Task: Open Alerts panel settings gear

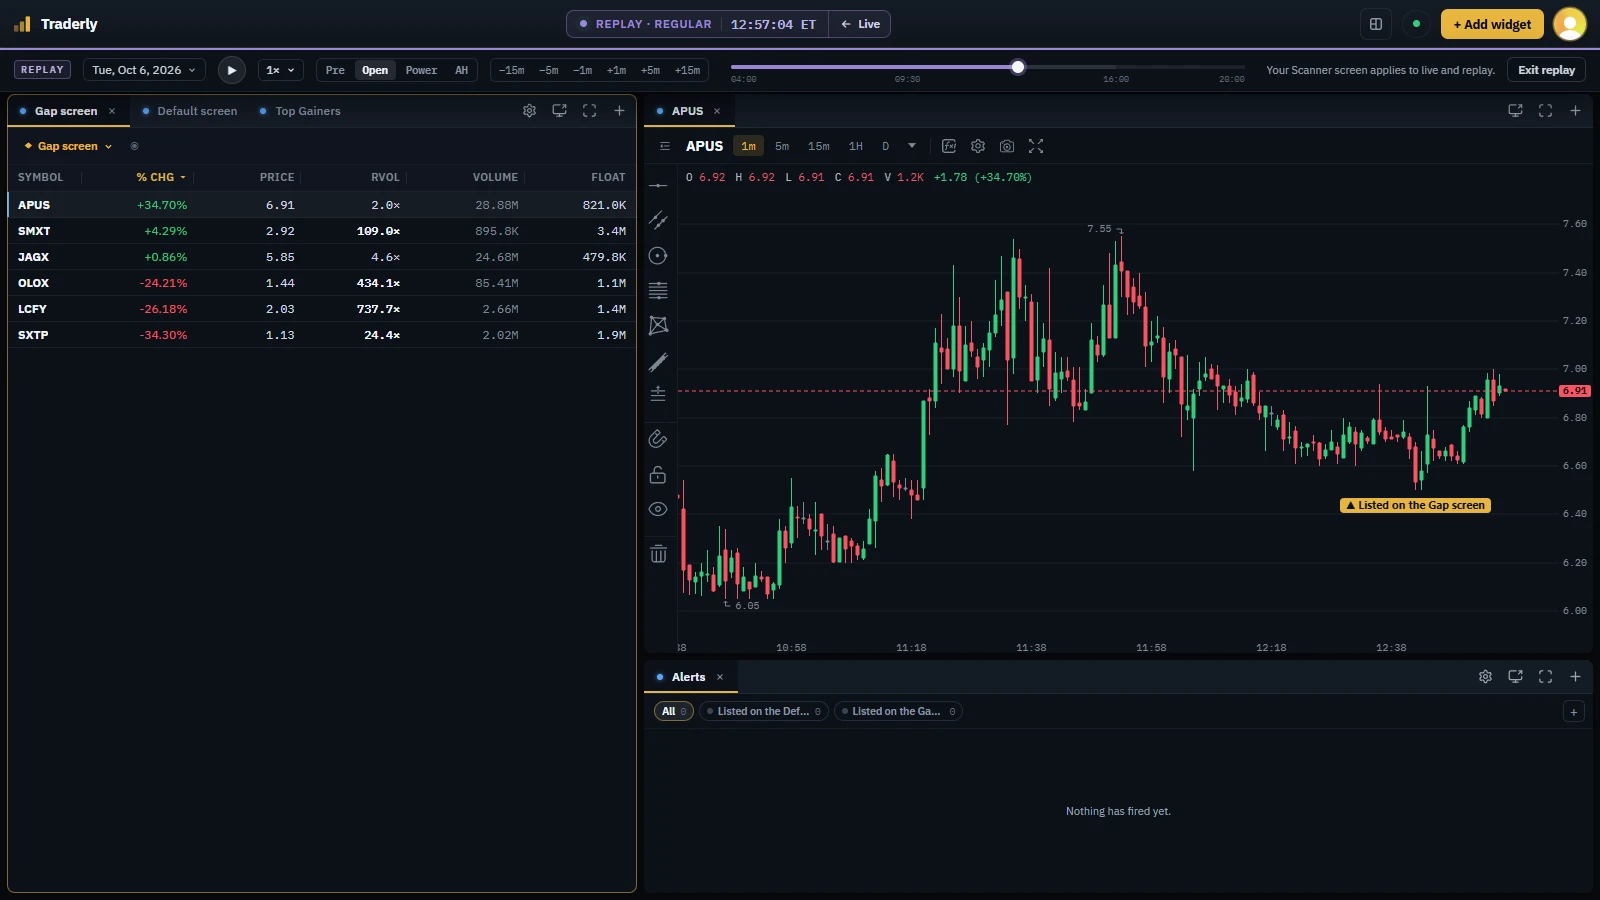Action: click(1486, 677)
